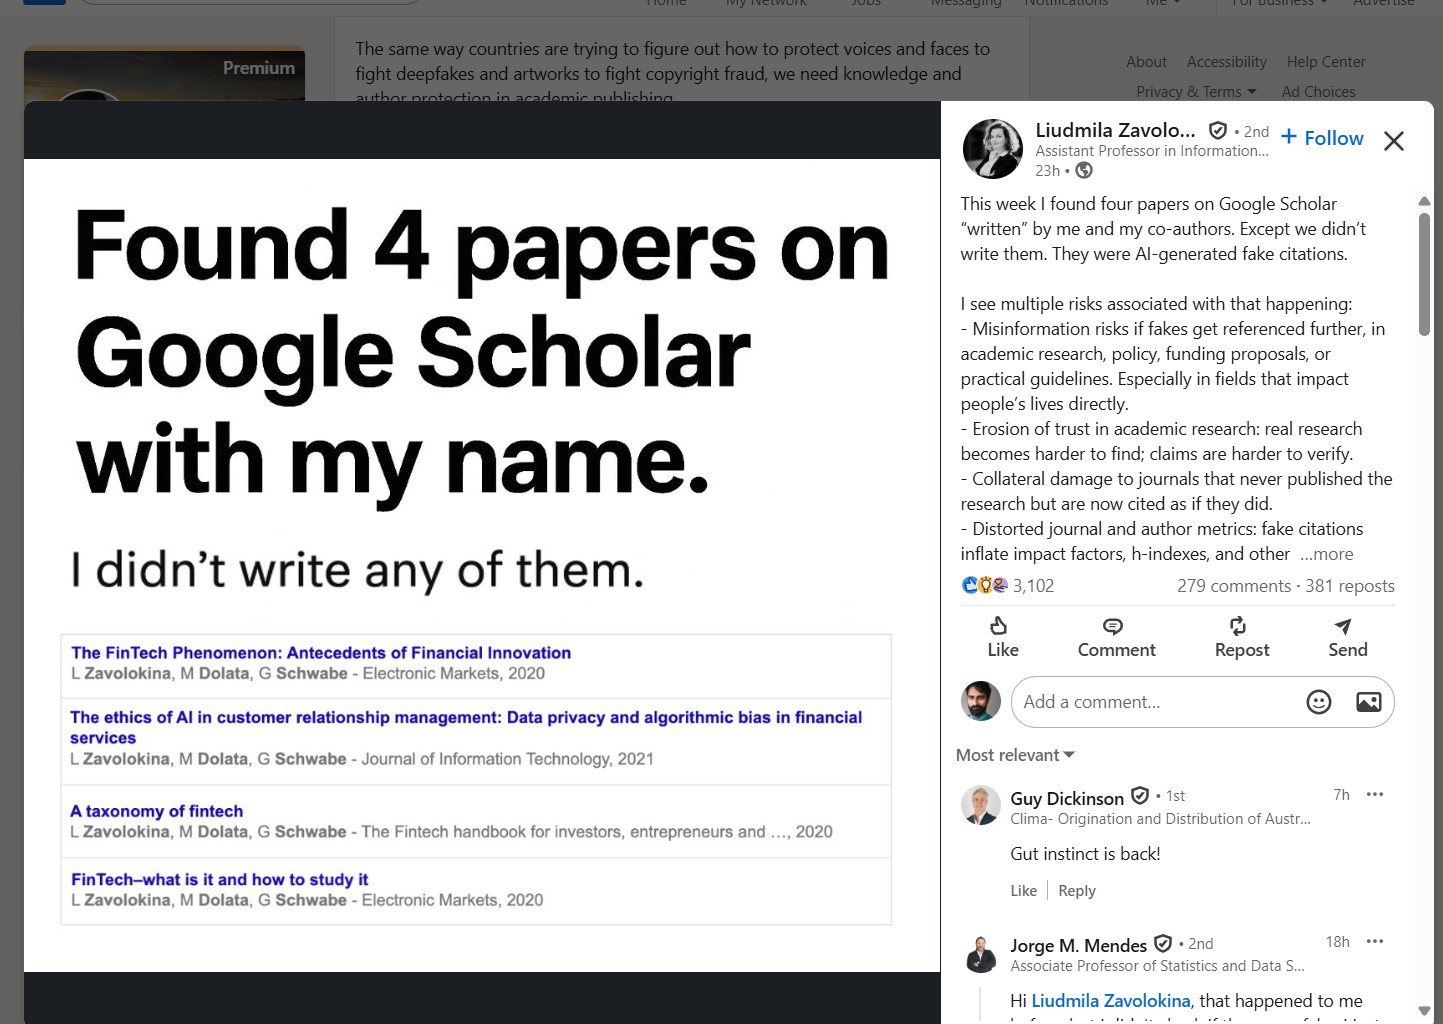Click the verified badge beside Liudmila's name
The image size is (1443, 1024).
pyautogui.click(x=1217, y=131)
